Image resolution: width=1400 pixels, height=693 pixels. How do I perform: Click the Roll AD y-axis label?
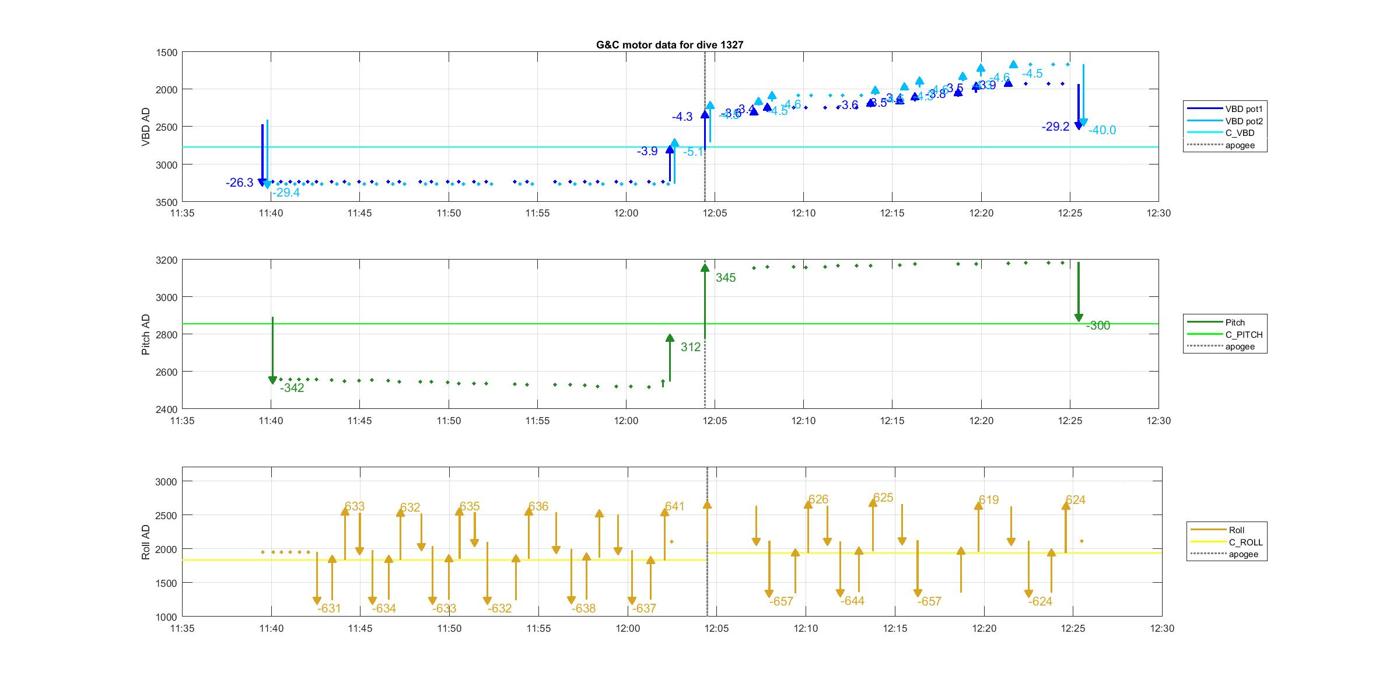[146, 541]
